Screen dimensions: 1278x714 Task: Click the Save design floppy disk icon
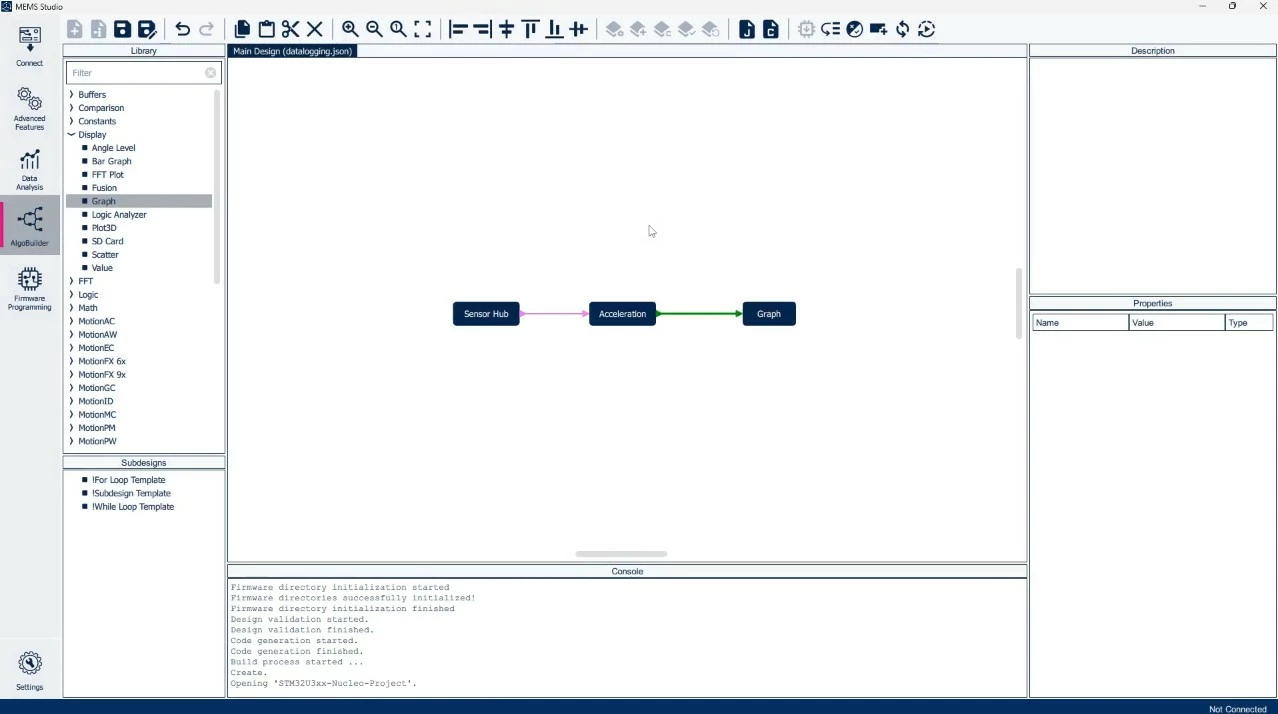(122, 29)
